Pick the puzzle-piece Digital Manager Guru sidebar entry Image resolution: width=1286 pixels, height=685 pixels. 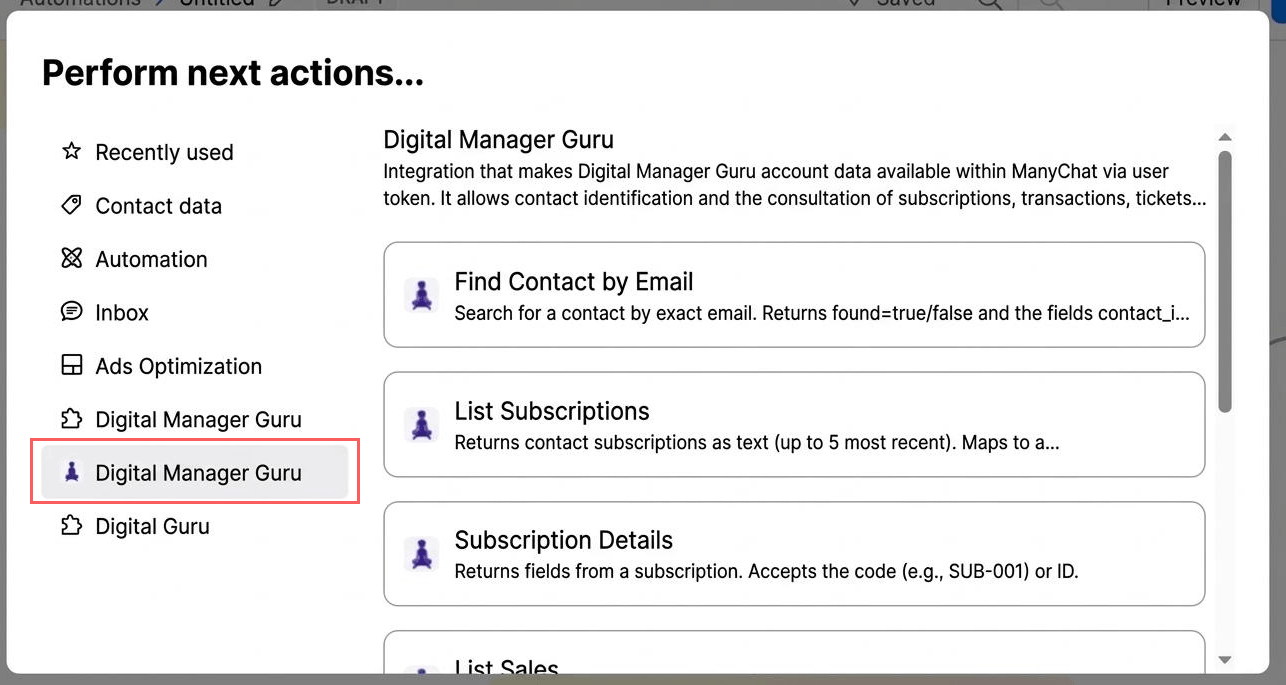point(195,419)
